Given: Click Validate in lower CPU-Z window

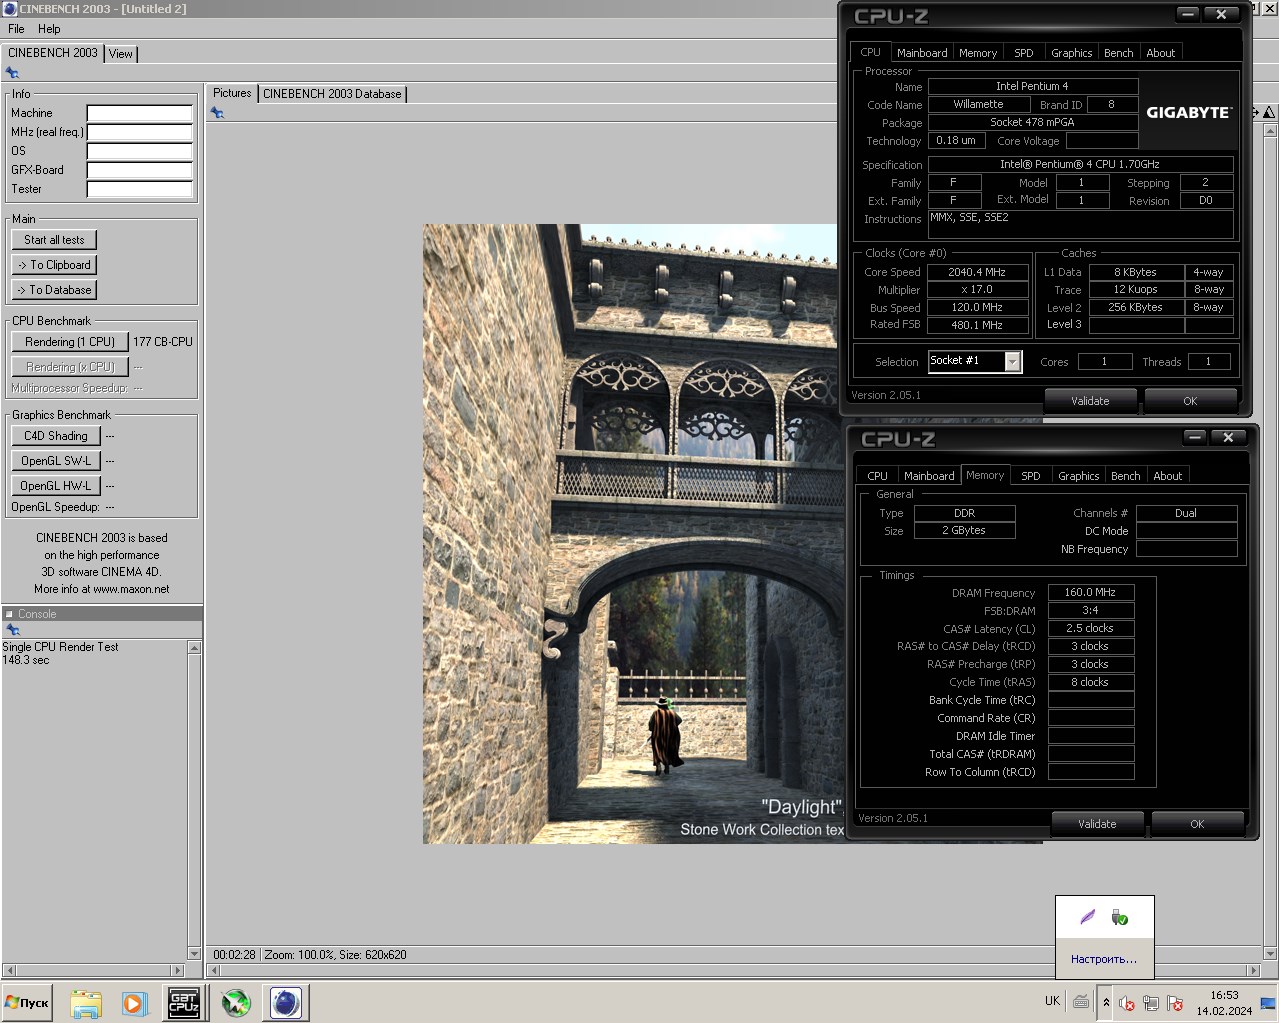Looking at the screenshot, I should 1097,824.
